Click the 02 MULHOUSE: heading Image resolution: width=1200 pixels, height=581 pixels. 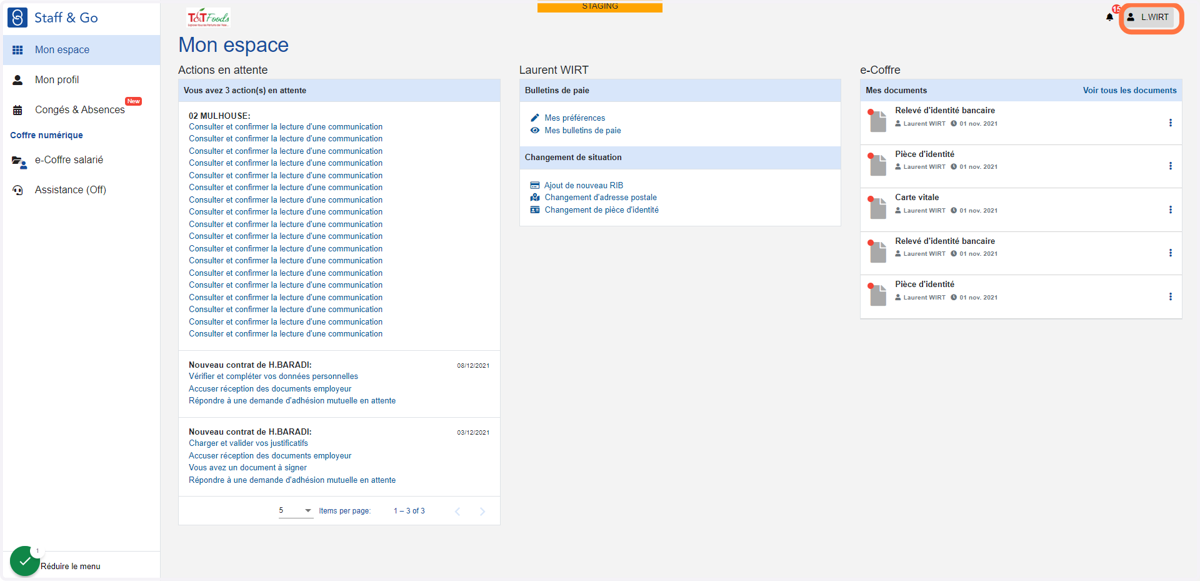(219, 115)
